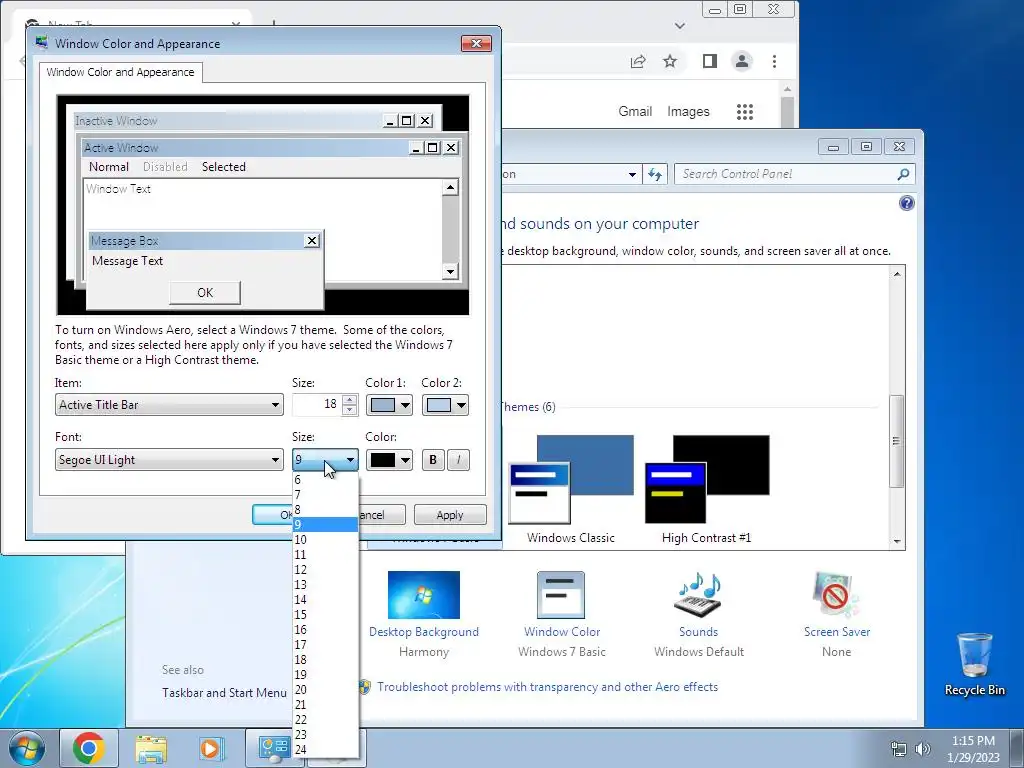Click Troubleshoot transparency and Aero effects link
The width and height of the screenshot is (1024, 768).
547,687
